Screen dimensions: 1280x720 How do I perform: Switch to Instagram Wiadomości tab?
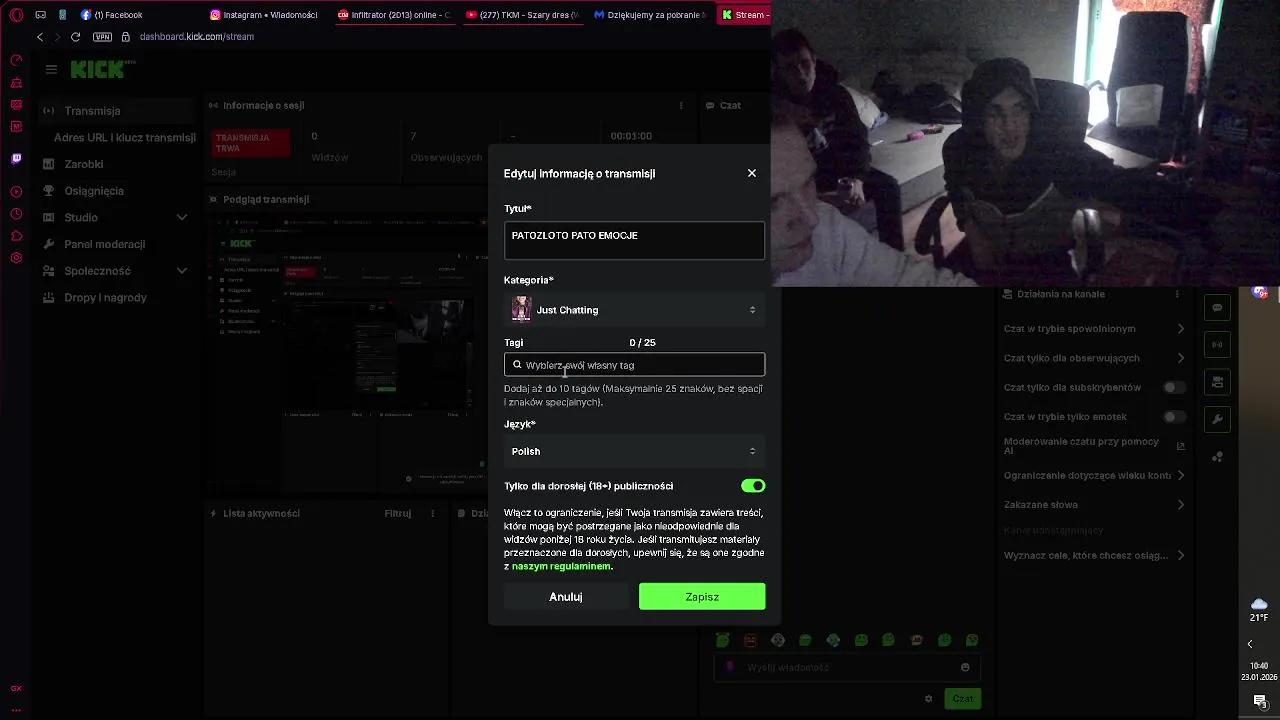coord(264,15)
